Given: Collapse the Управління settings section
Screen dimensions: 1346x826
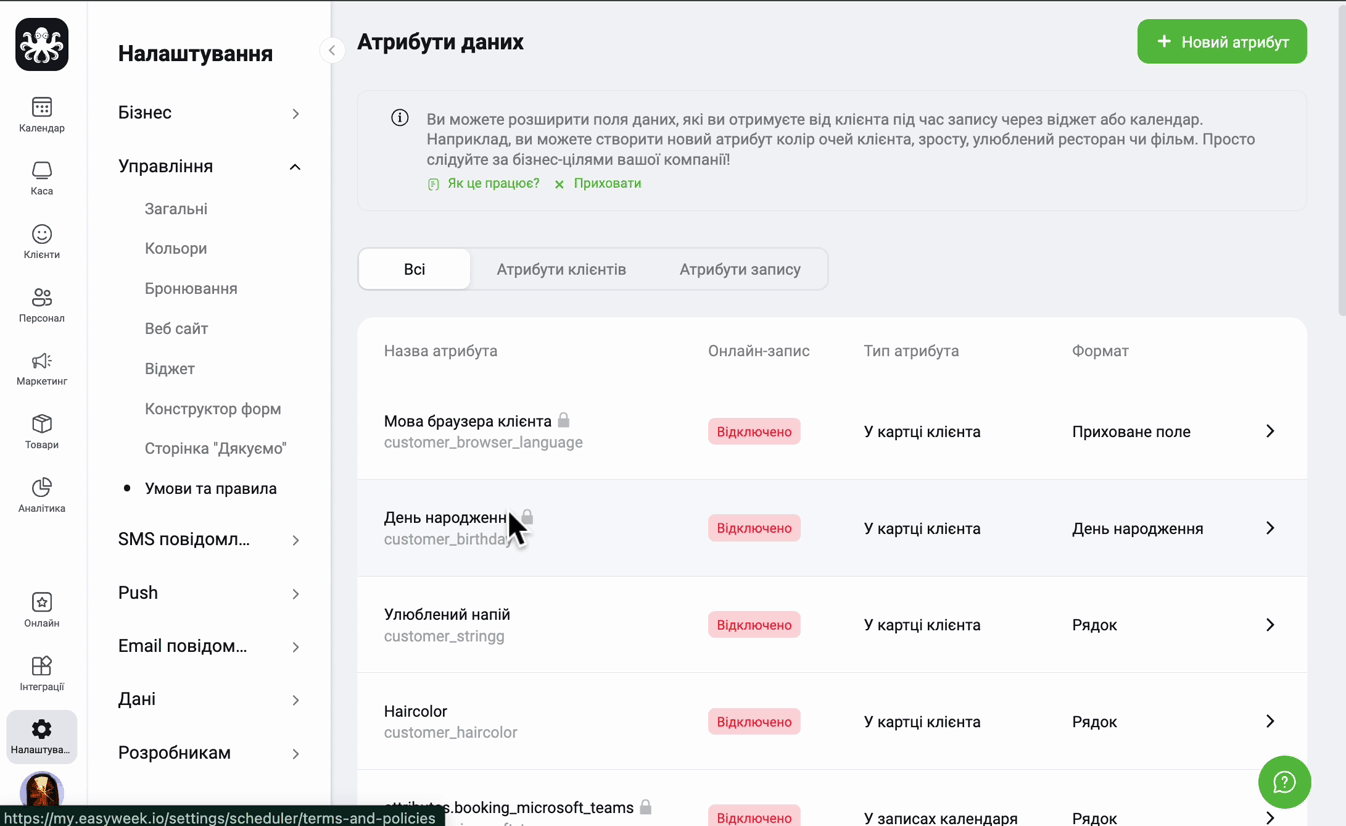Looking at the screenshot, I should pyautogui.click(x=209, y=166).
